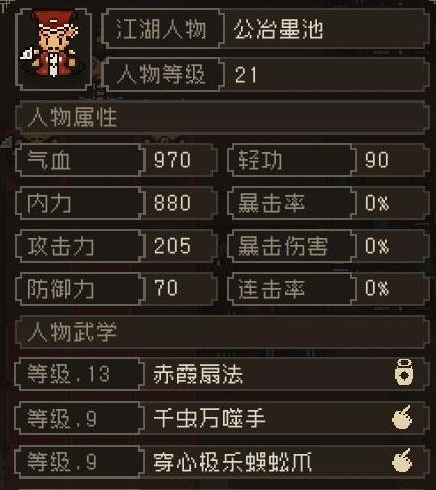Select the 赤霞扇法 martial art row
The width and height of the screenshot is (436, 490).
(222, 373)
